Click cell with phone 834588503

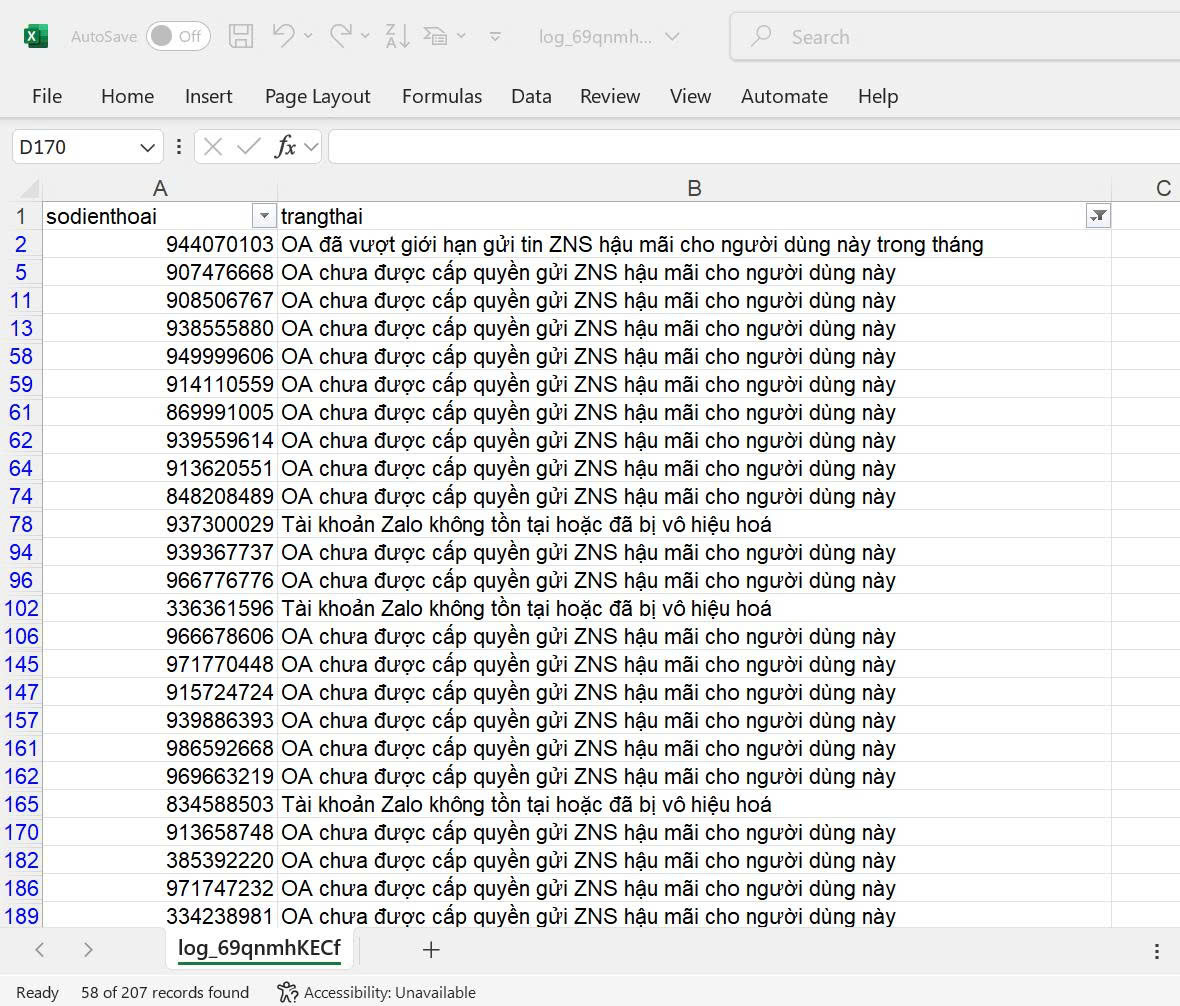[160, 804]
